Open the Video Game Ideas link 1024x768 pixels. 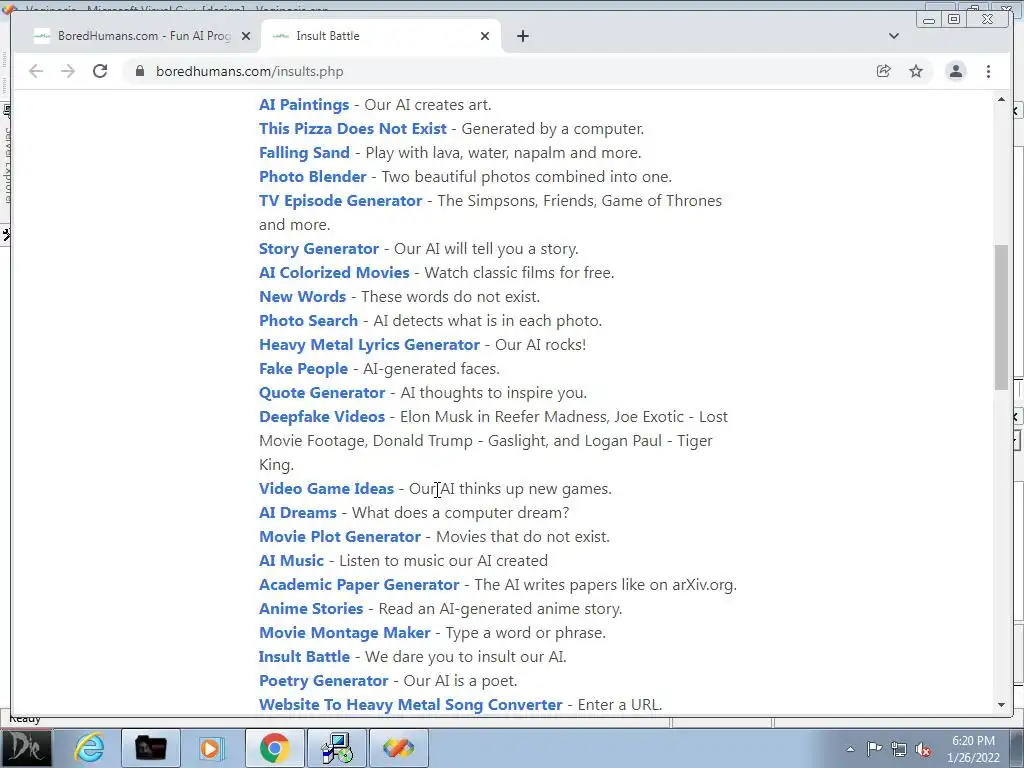click(x=326, y=489)
